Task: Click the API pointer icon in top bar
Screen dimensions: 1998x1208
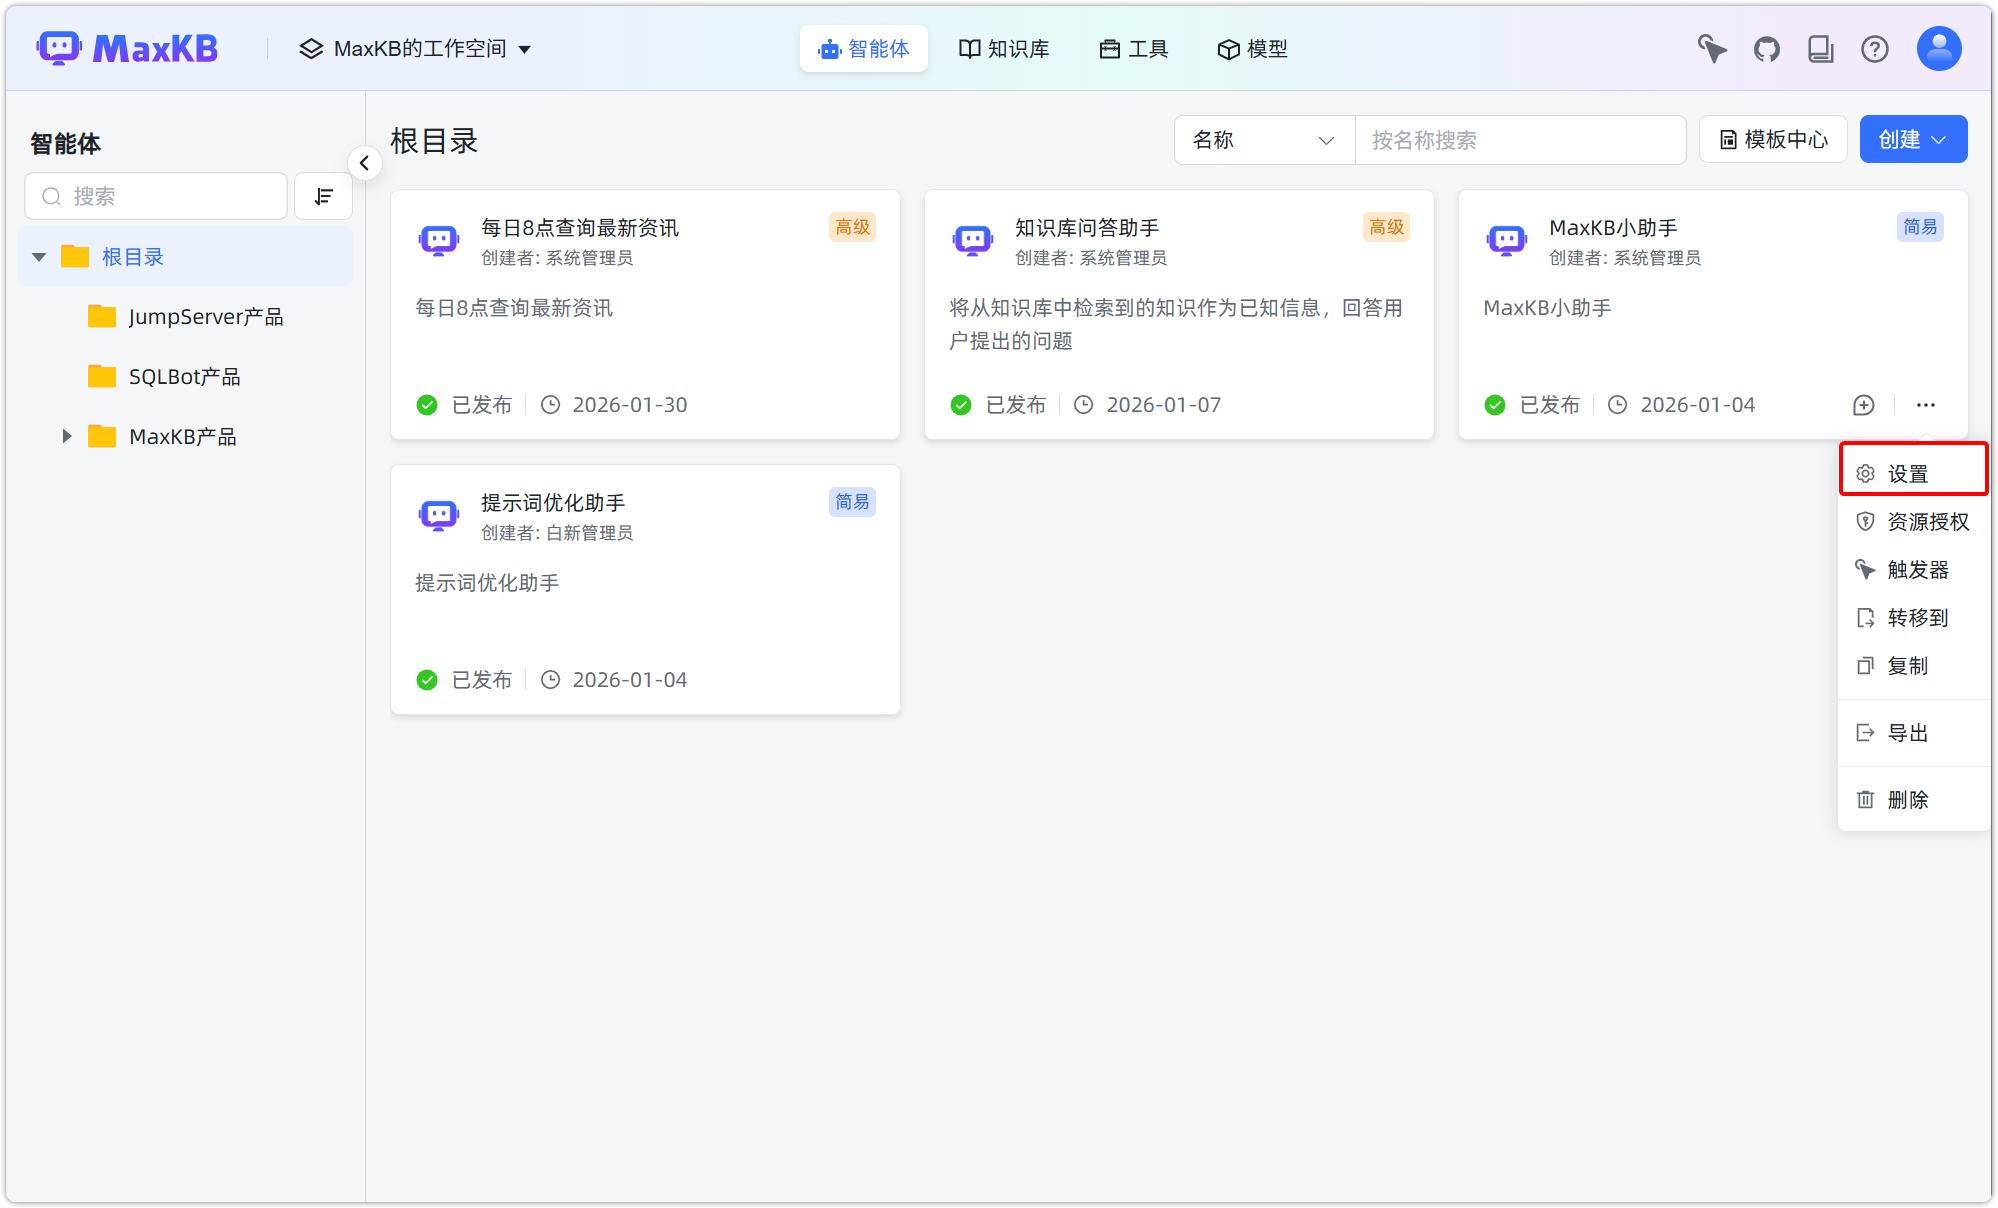Action: tap(1712, 48)
